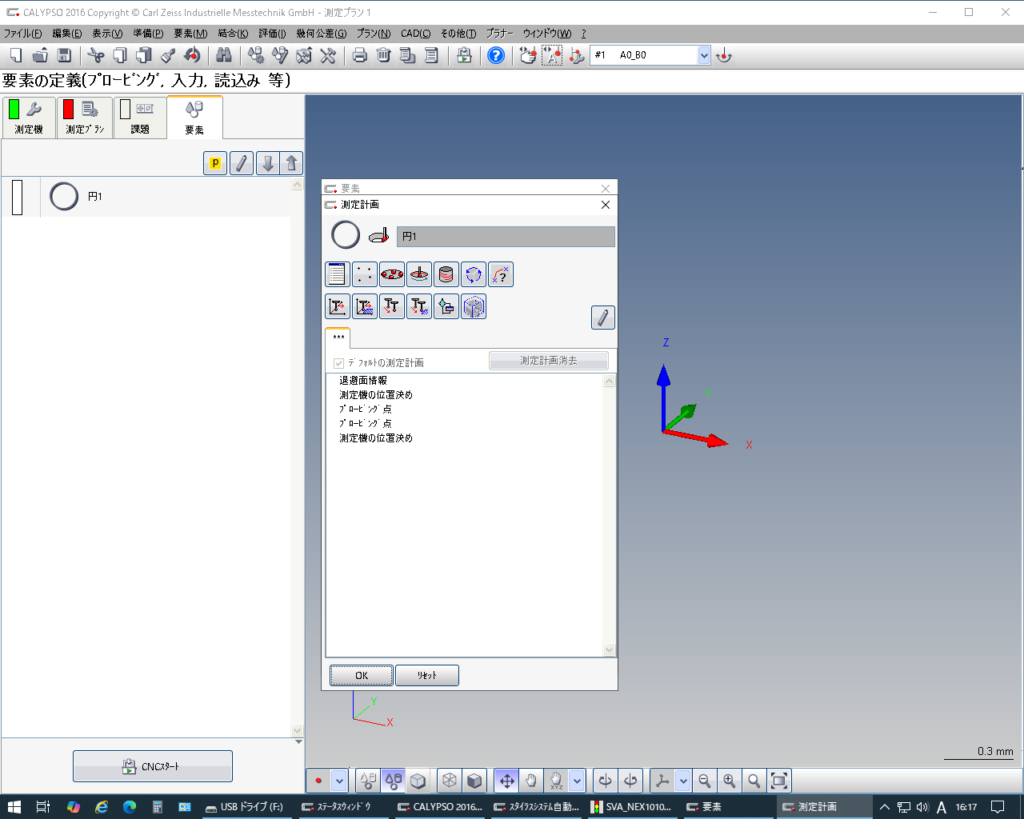Open the 要素(M) menu
The width and height of the screenshot is (1024, 819).
[189, 33]
